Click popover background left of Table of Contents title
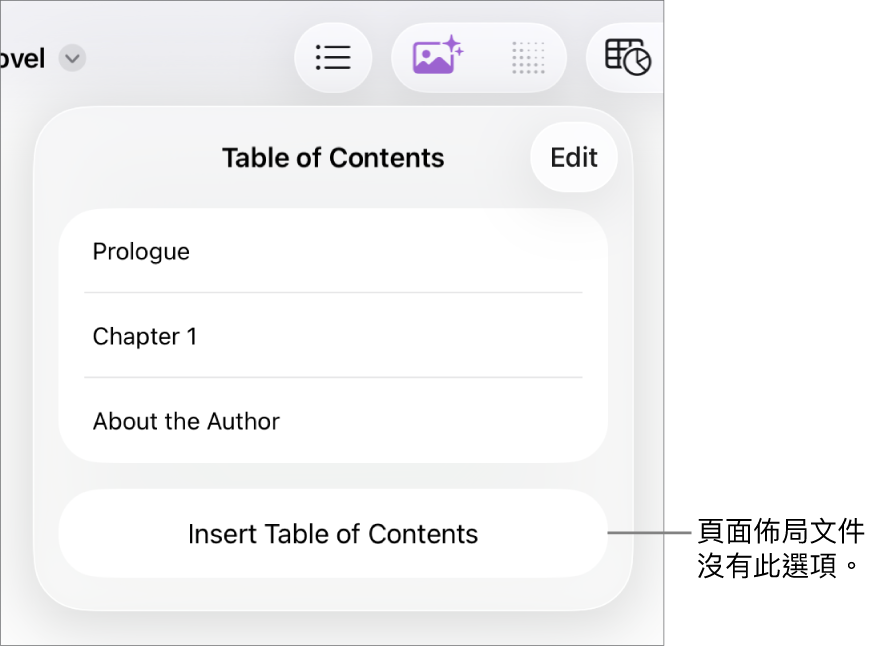Screen dimensions: 884x646 tap(120, 158)
